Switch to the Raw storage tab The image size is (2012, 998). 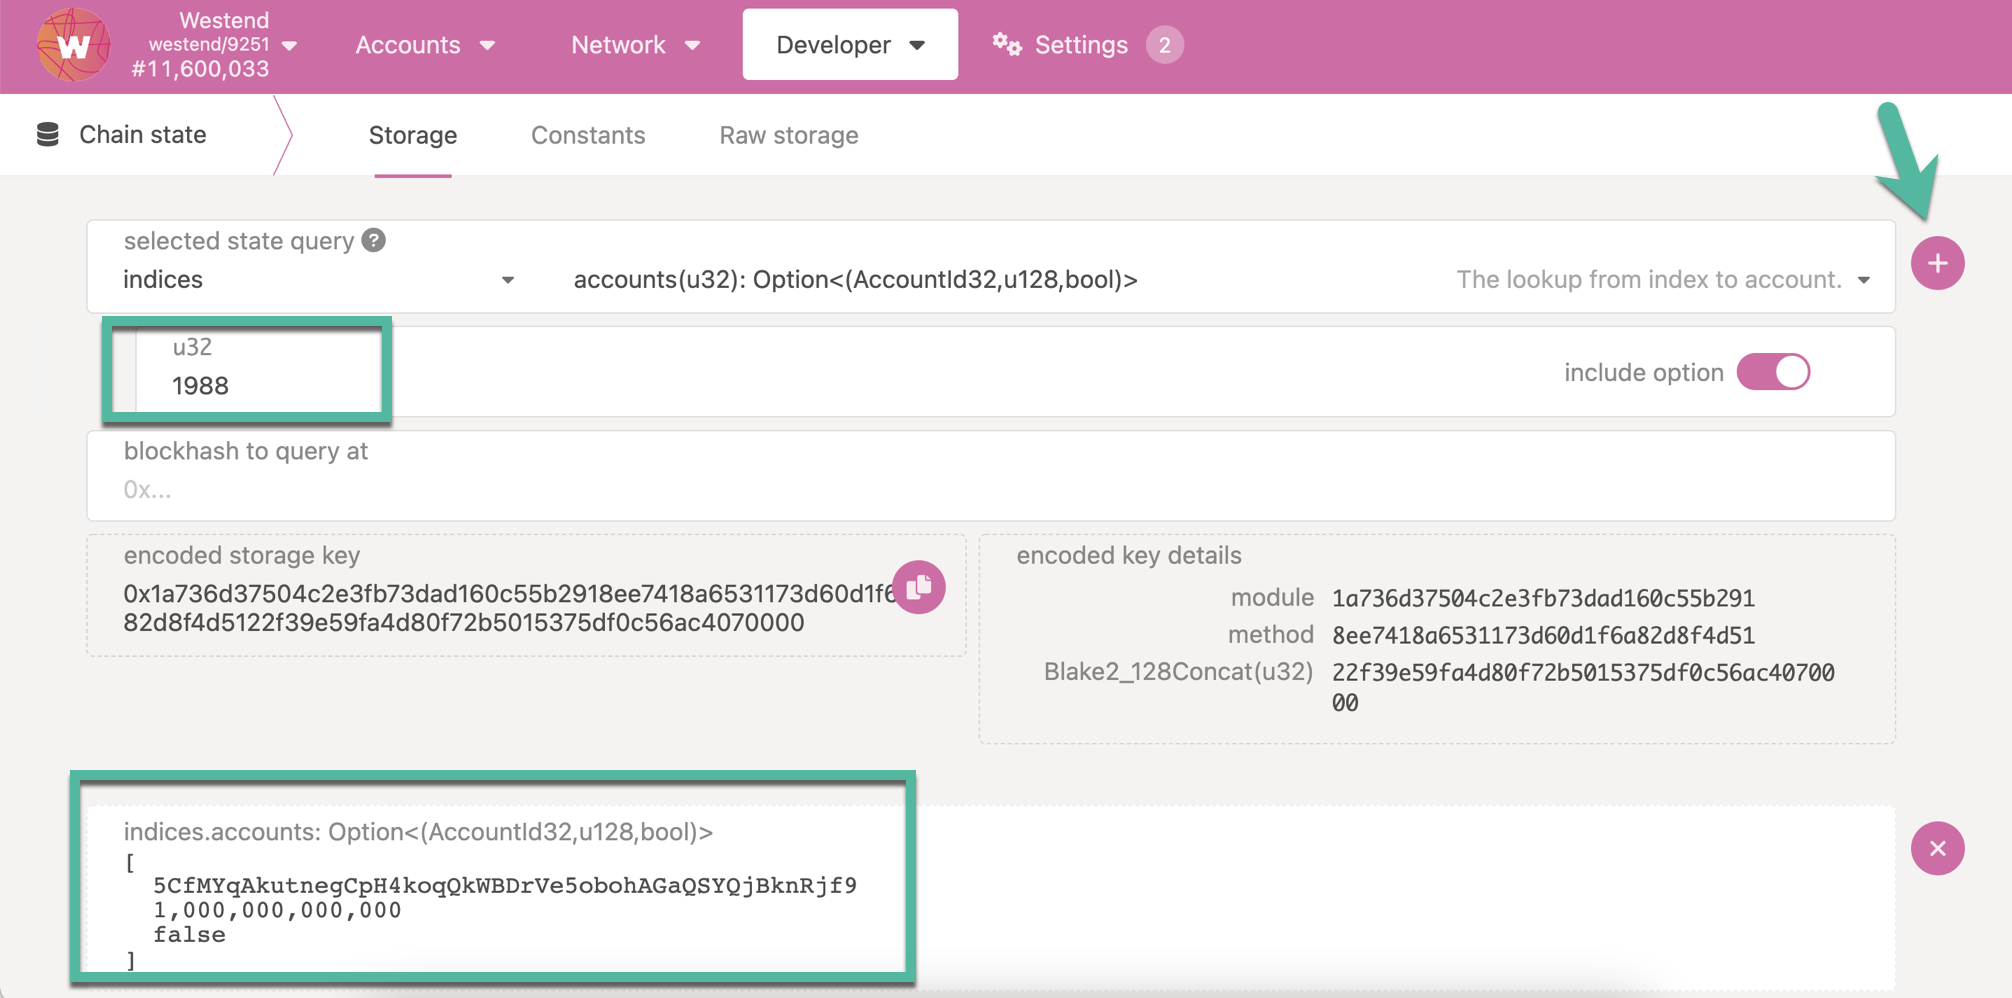pos(788,135)
